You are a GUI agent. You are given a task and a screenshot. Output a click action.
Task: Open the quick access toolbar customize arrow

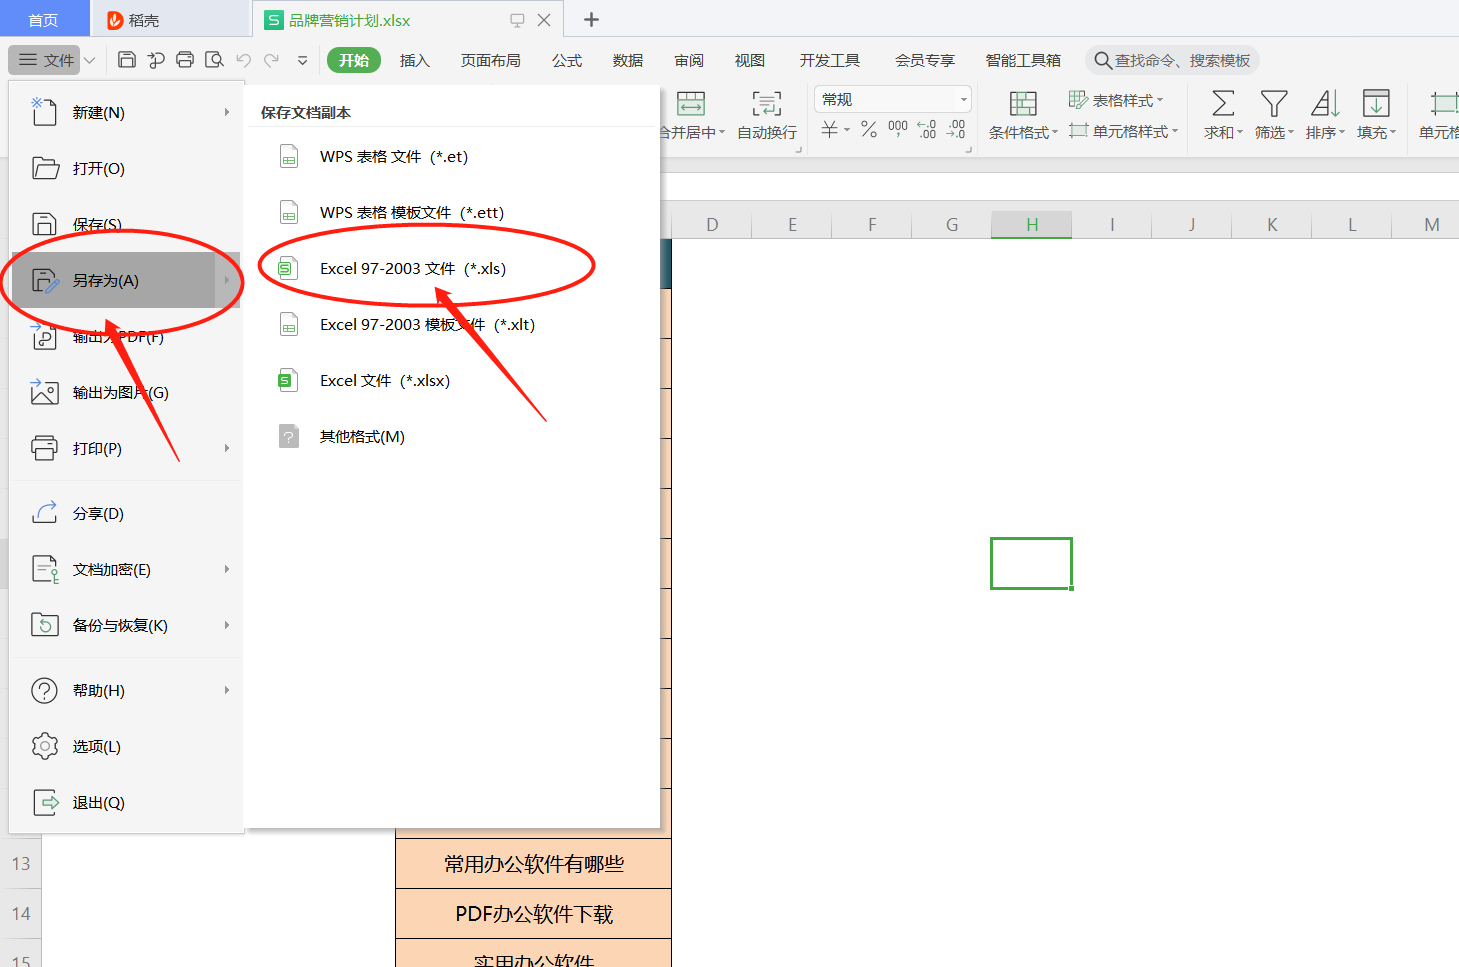pos(302,61)
